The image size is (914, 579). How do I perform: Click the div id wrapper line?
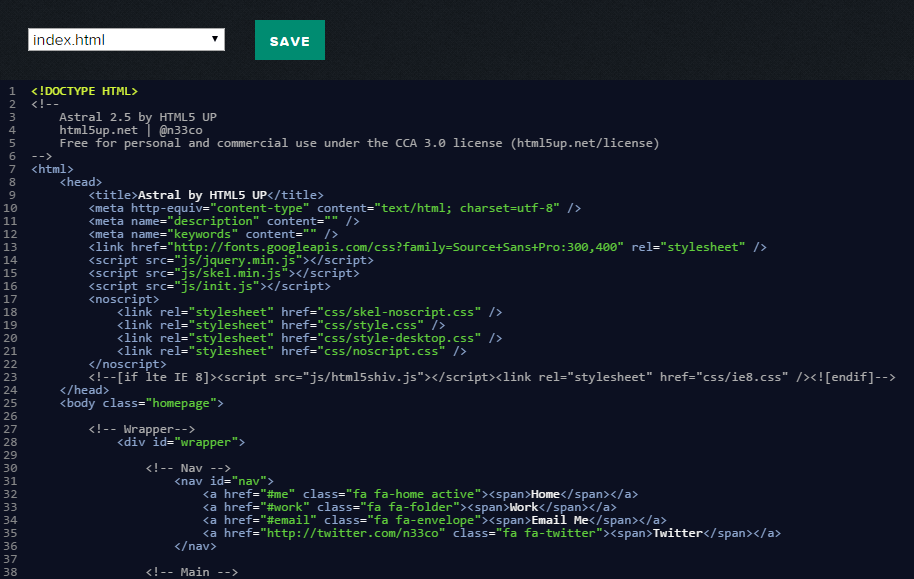tap(181, 442)
